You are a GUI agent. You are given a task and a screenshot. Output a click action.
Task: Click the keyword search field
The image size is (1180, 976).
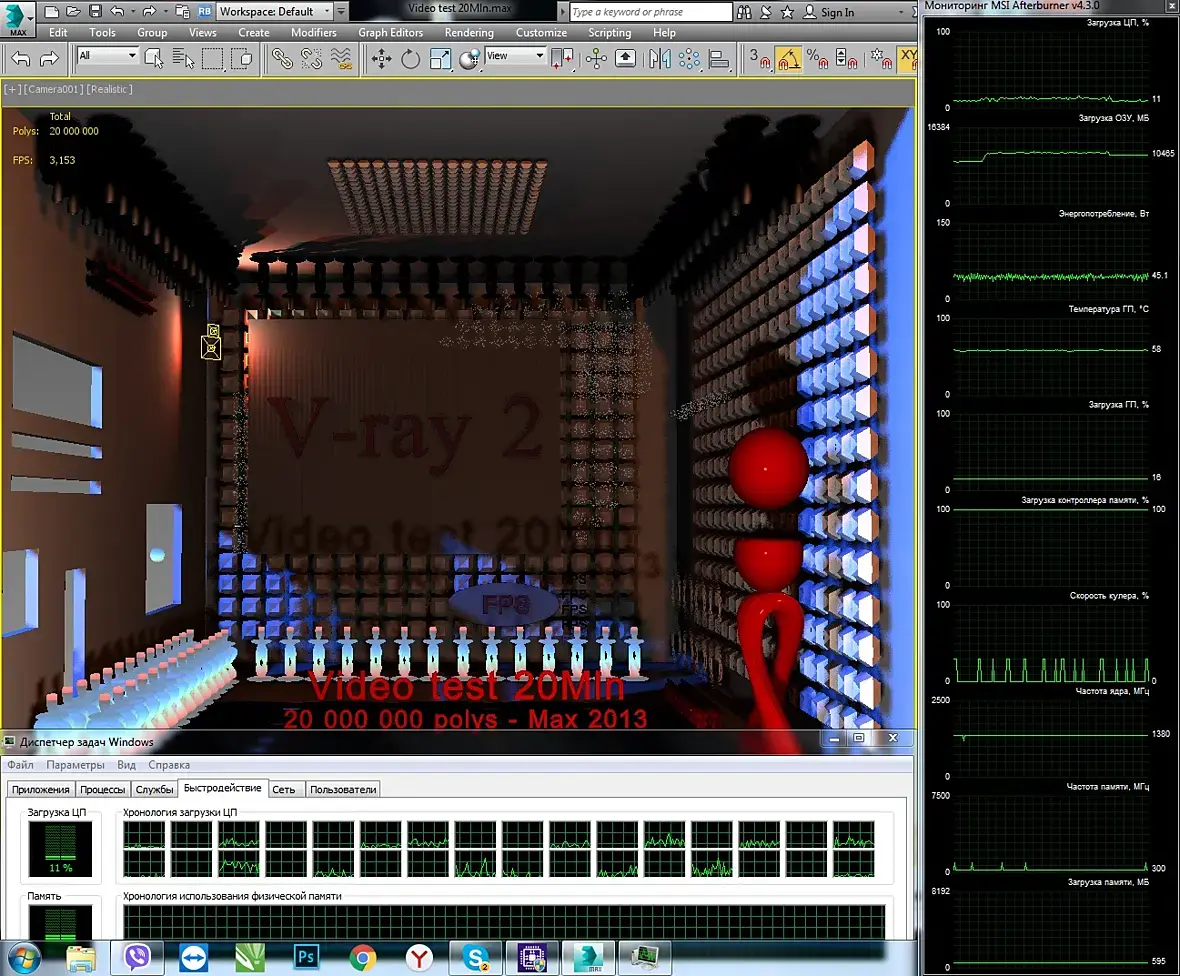point(650,11)
